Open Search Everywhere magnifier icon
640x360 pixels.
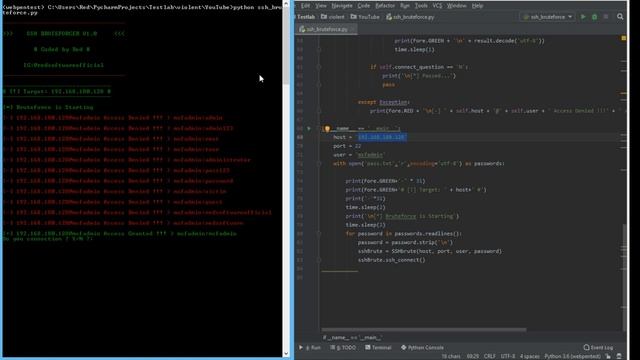click(x=620, y=17)
